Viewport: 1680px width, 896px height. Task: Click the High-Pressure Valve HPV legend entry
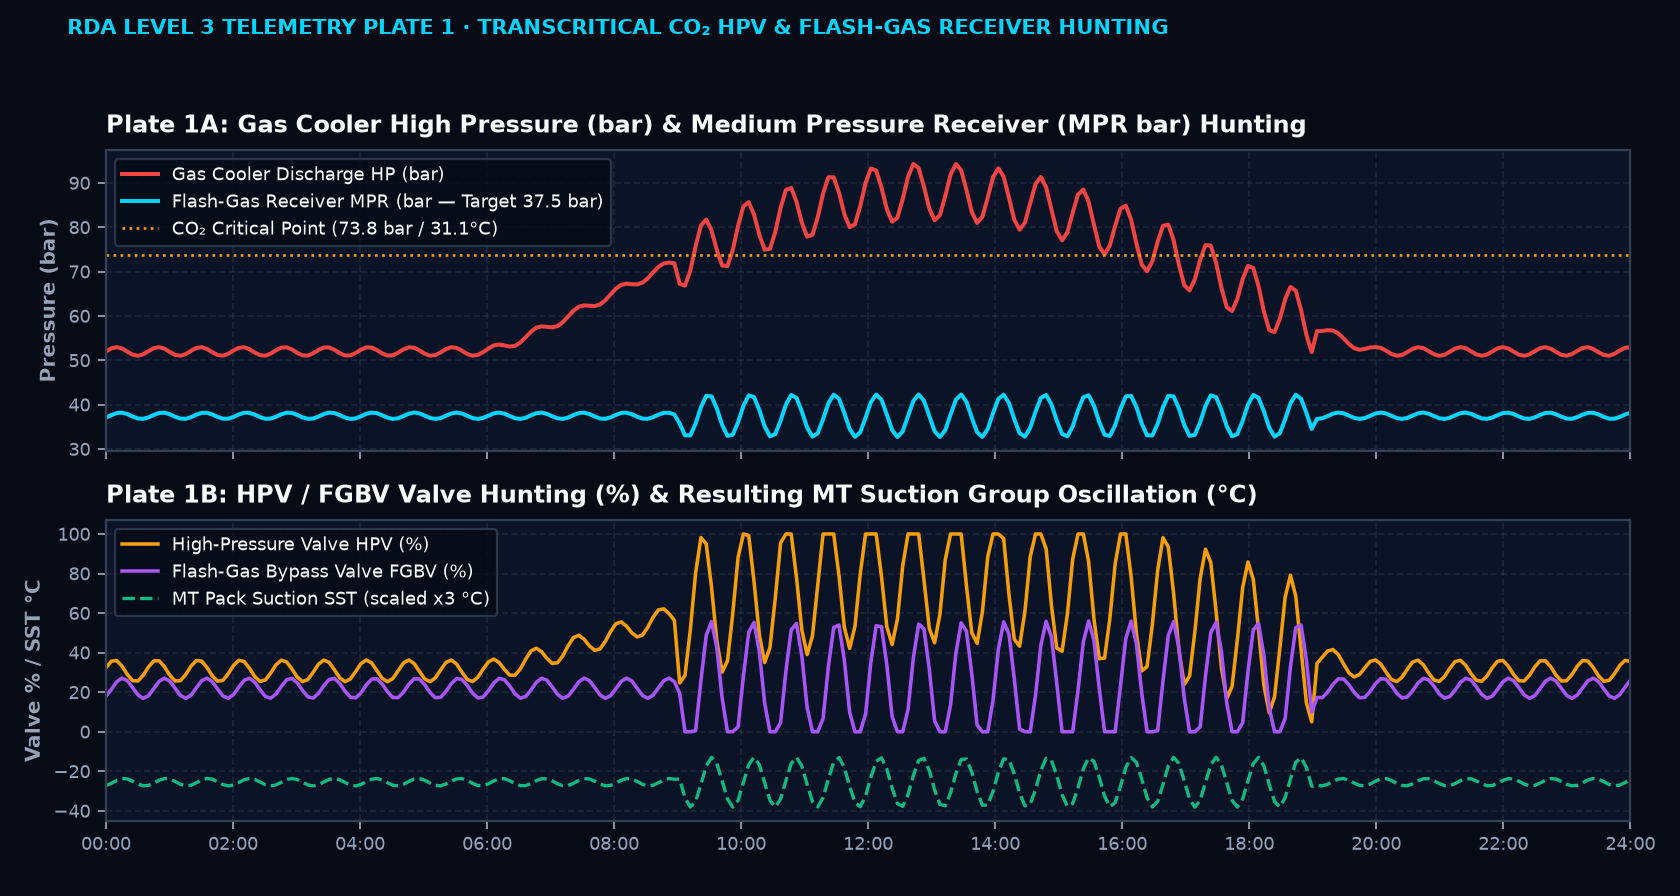point(275,544)
